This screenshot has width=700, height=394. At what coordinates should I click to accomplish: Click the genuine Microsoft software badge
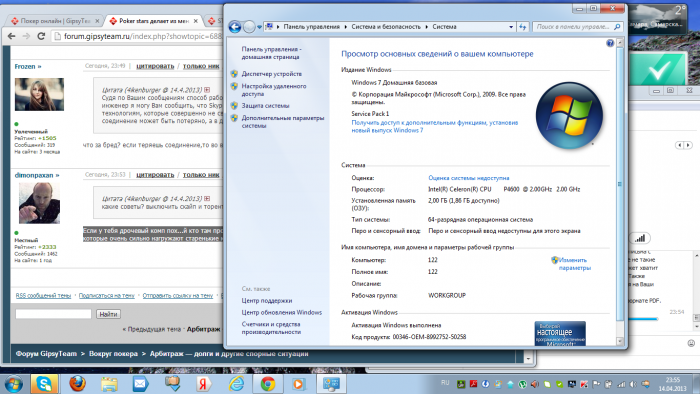click(560, 333)
